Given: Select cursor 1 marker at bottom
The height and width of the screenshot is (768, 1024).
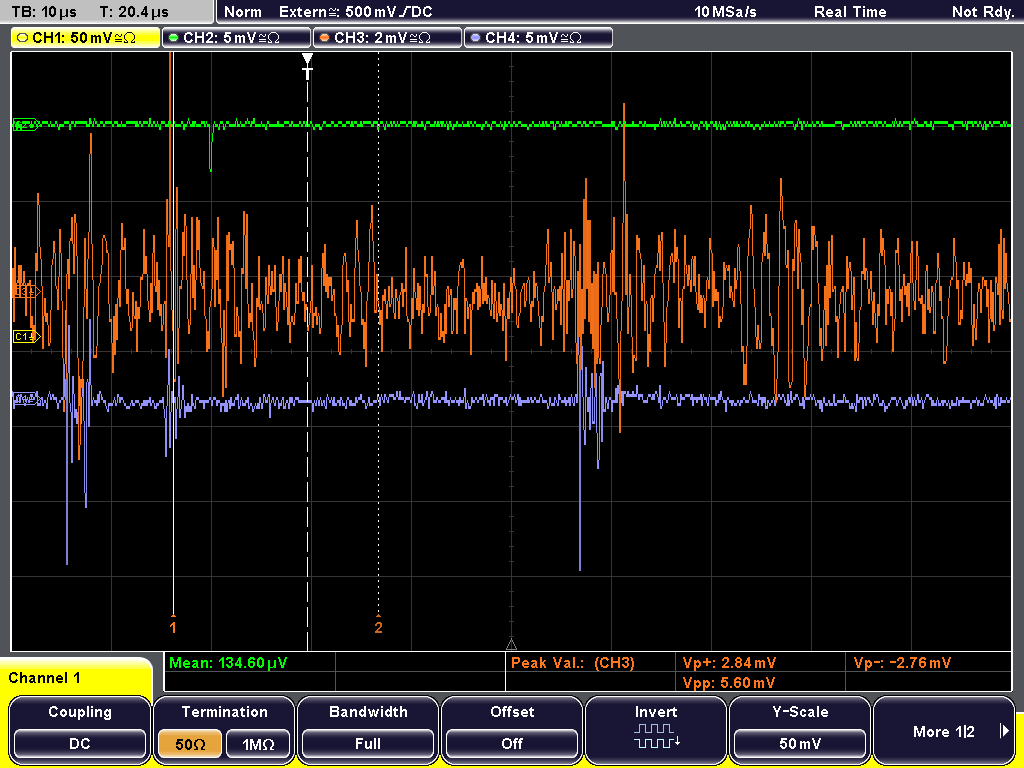Looking at the screenshot, I should (x=173, y=626).
